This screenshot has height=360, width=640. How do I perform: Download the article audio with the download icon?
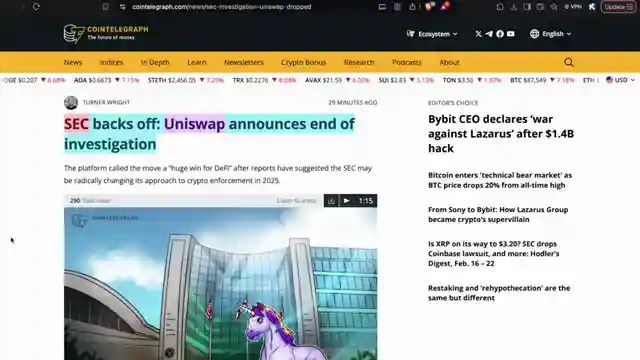click(331, 200)
